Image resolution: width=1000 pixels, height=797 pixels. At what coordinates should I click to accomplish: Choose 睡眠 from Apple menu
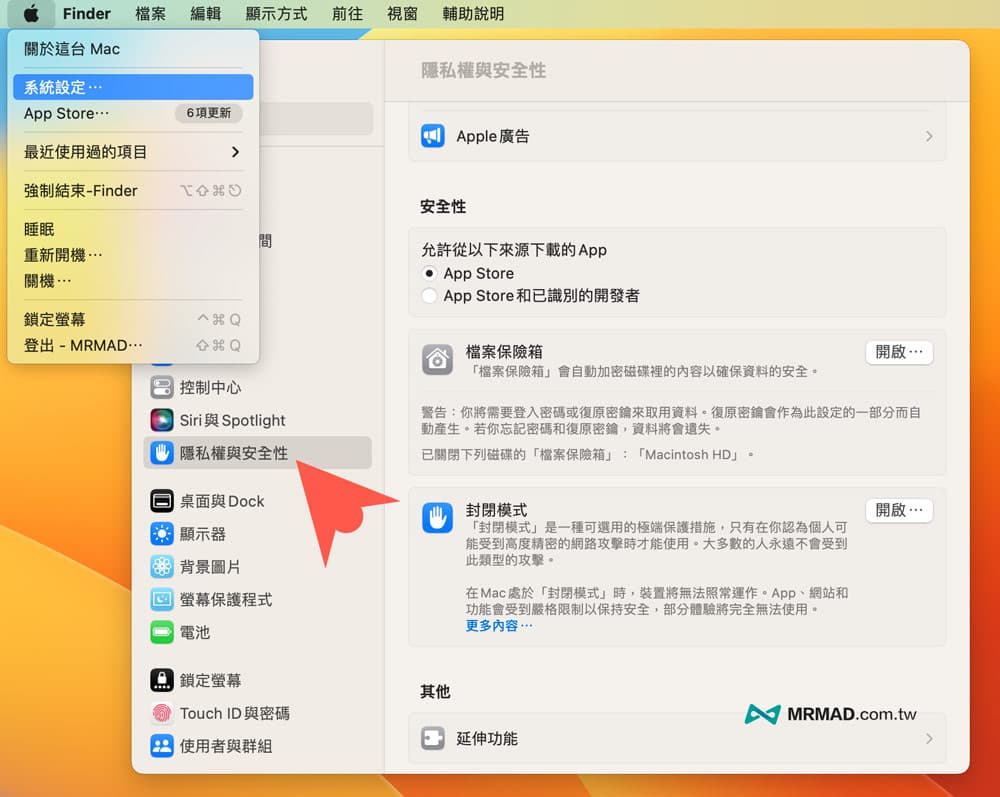[133, 230]
